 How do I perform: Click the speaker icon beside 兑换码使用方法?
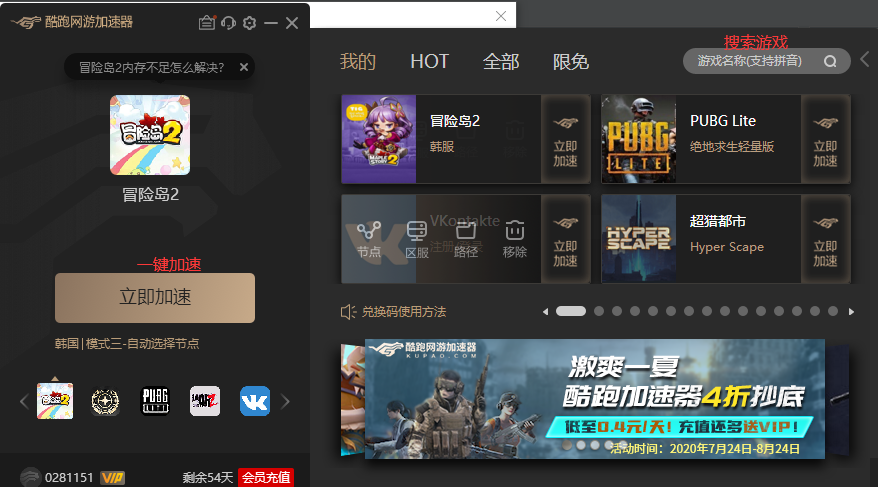[348, 312]
